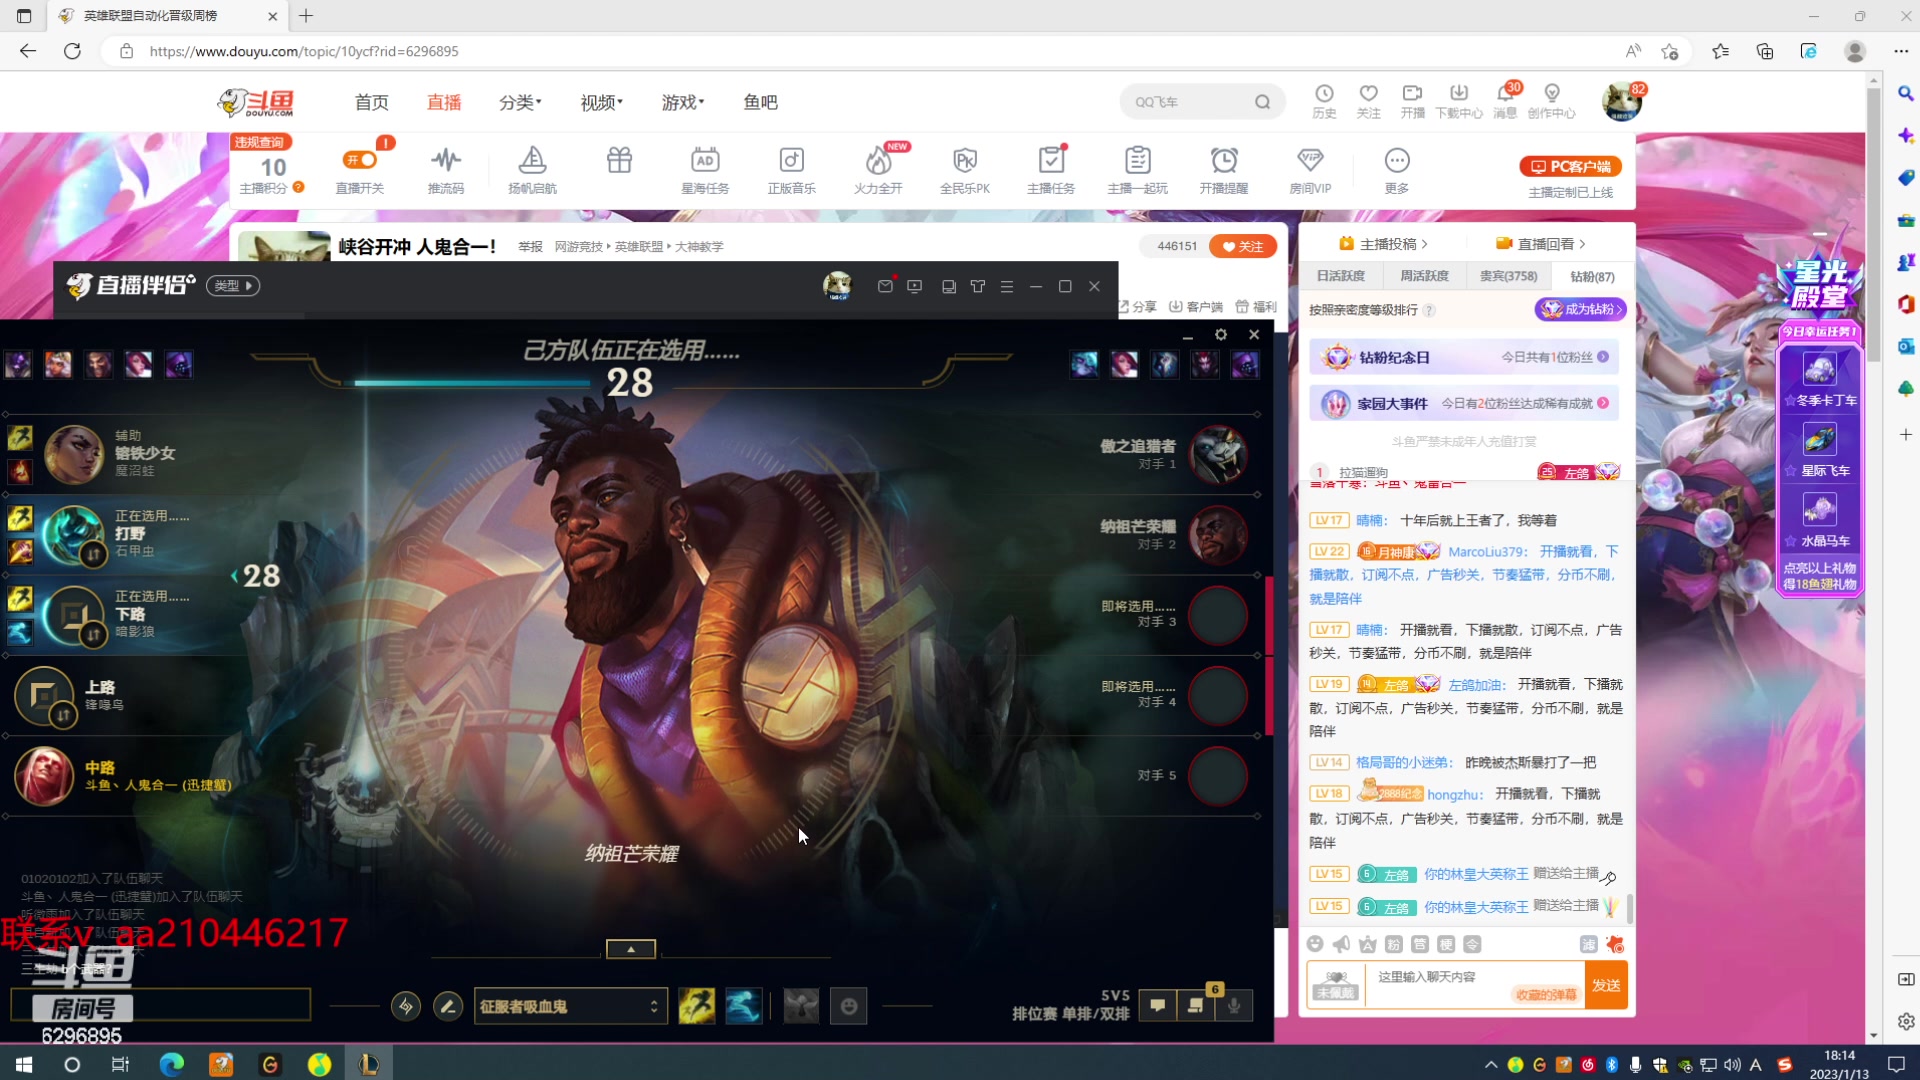Select Ghost summoner spell slot
The width and height of the screenshot is (1920, 1080).
743,1006
